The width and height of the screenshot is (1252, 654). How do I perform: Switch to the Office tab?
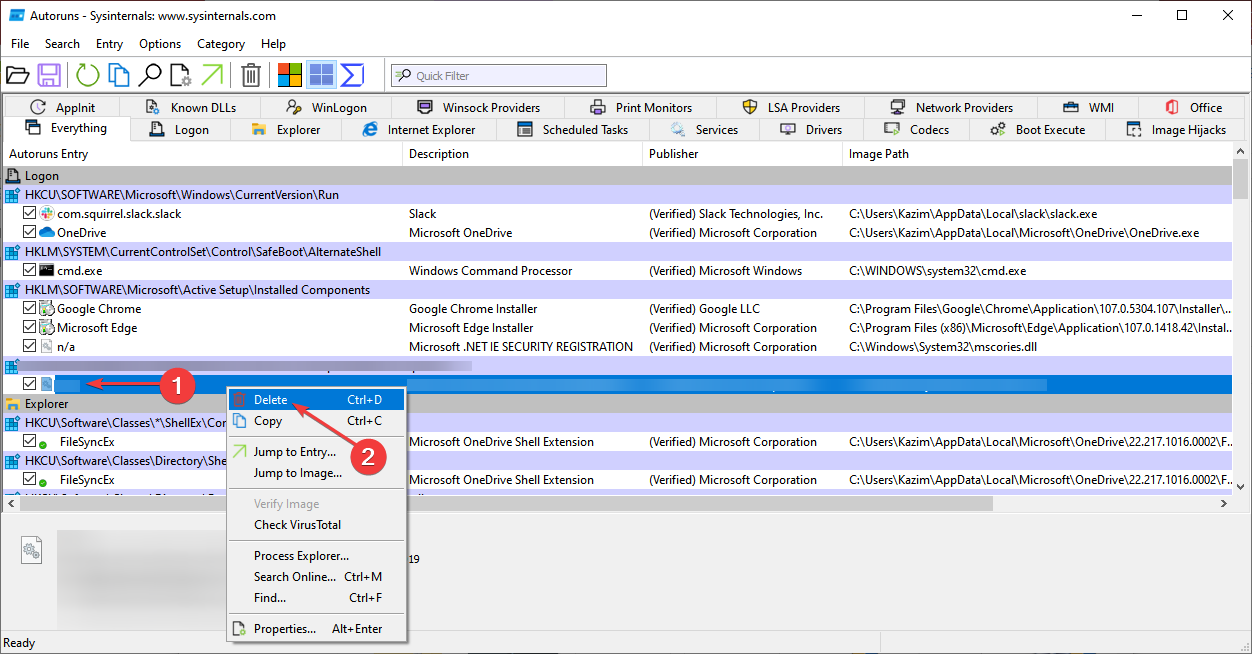coord(1193,108)
